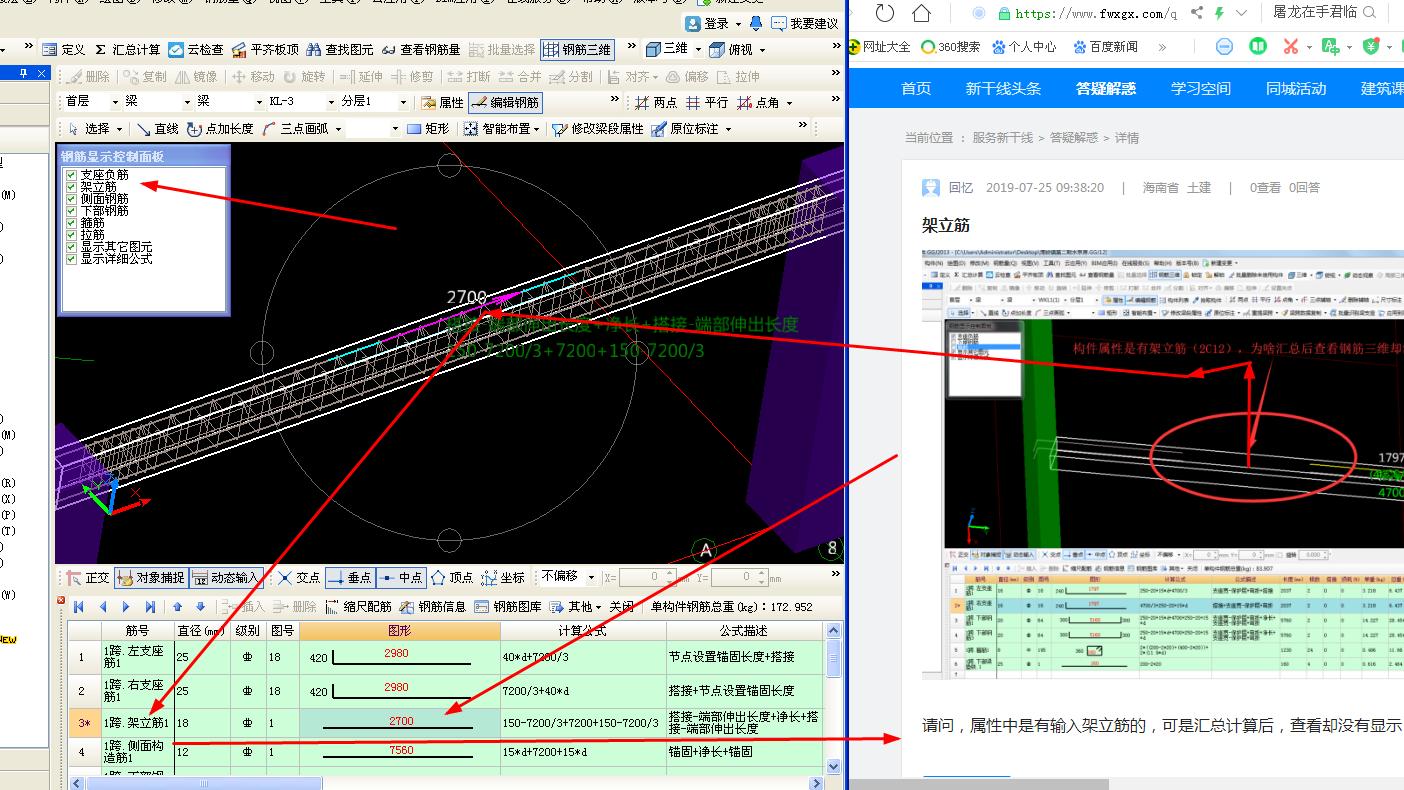The height and width of the screenshot is (790, 1404).
Task: Open 新干线头条 website tab
Action: pos(1003,88)
